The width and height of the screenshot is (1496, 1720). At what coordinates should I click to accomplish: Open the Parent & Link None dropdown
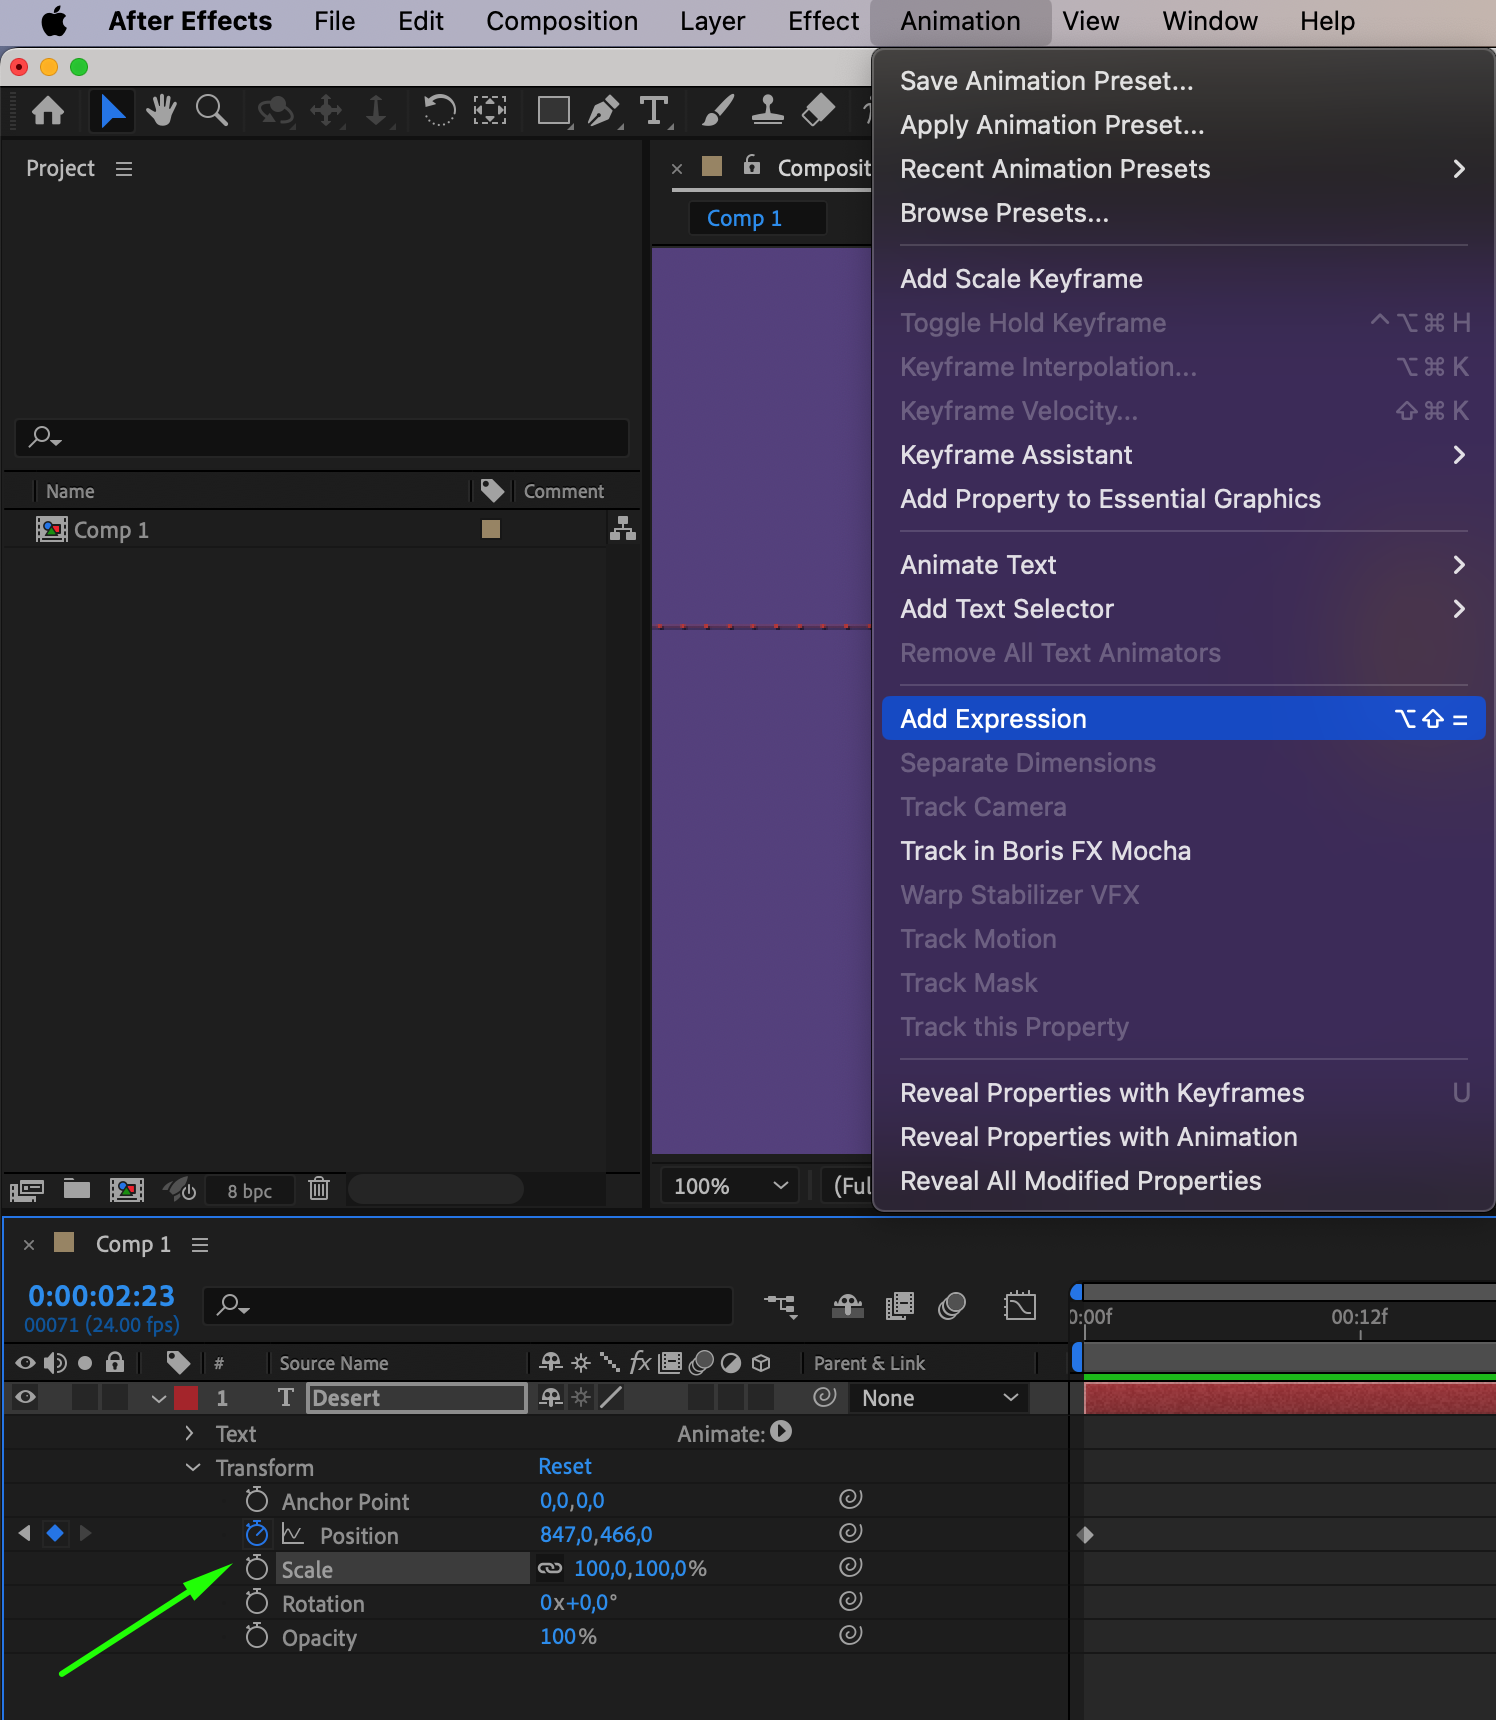tap(939, 1398)
